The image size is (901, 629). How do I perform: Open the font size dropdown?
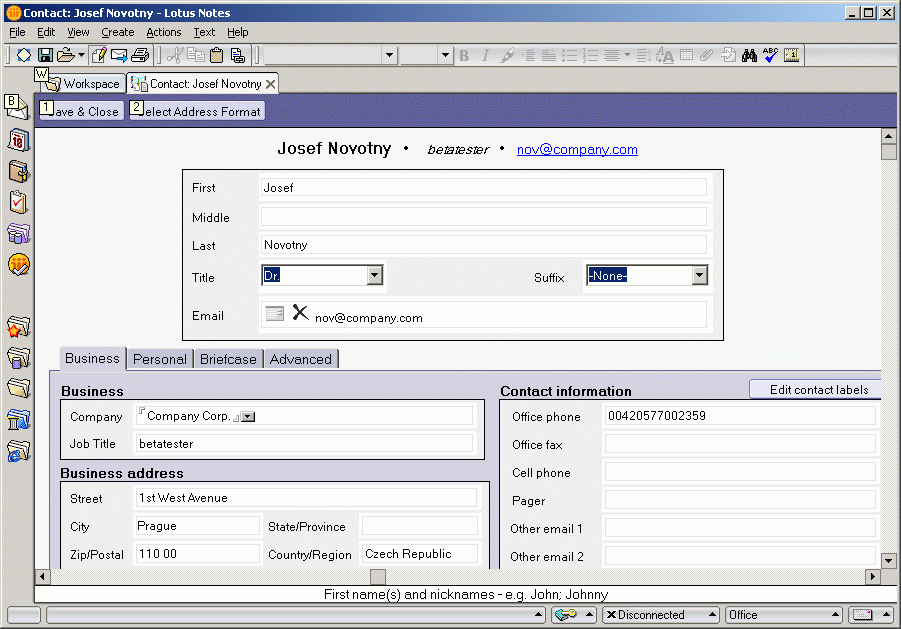(x=445, y=55)
